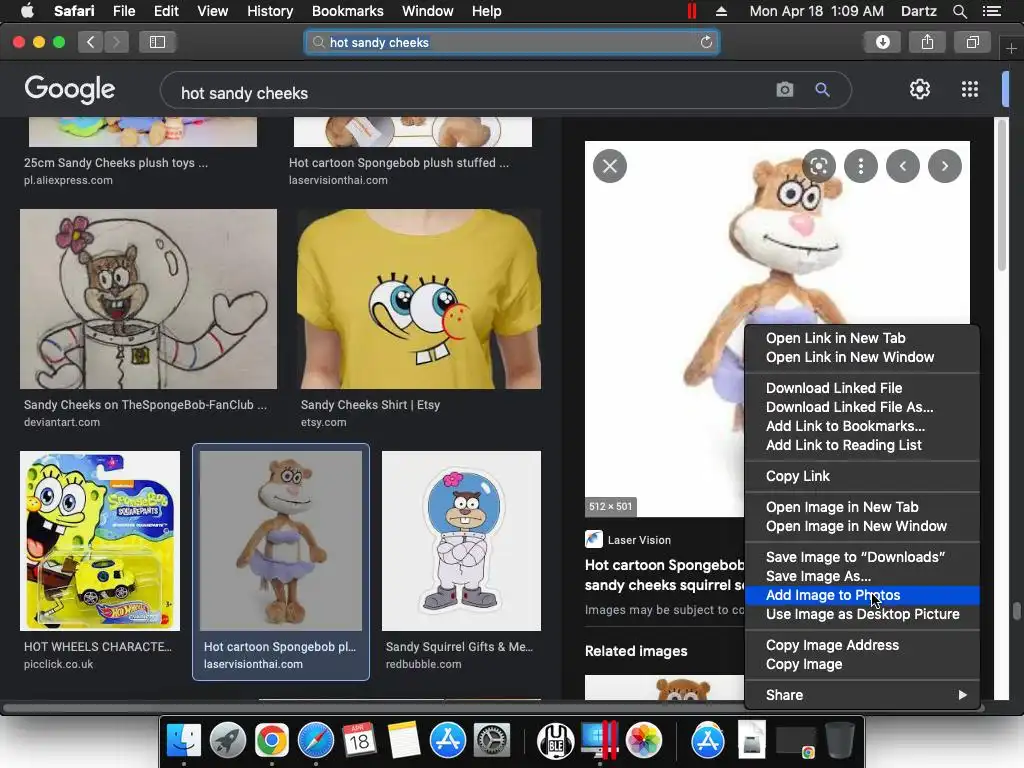The height and width of the screenshot is (768, 1024).
Task: Open Sandy Squirrel sticker redbubble thumbnail
Action: point(461,541)
